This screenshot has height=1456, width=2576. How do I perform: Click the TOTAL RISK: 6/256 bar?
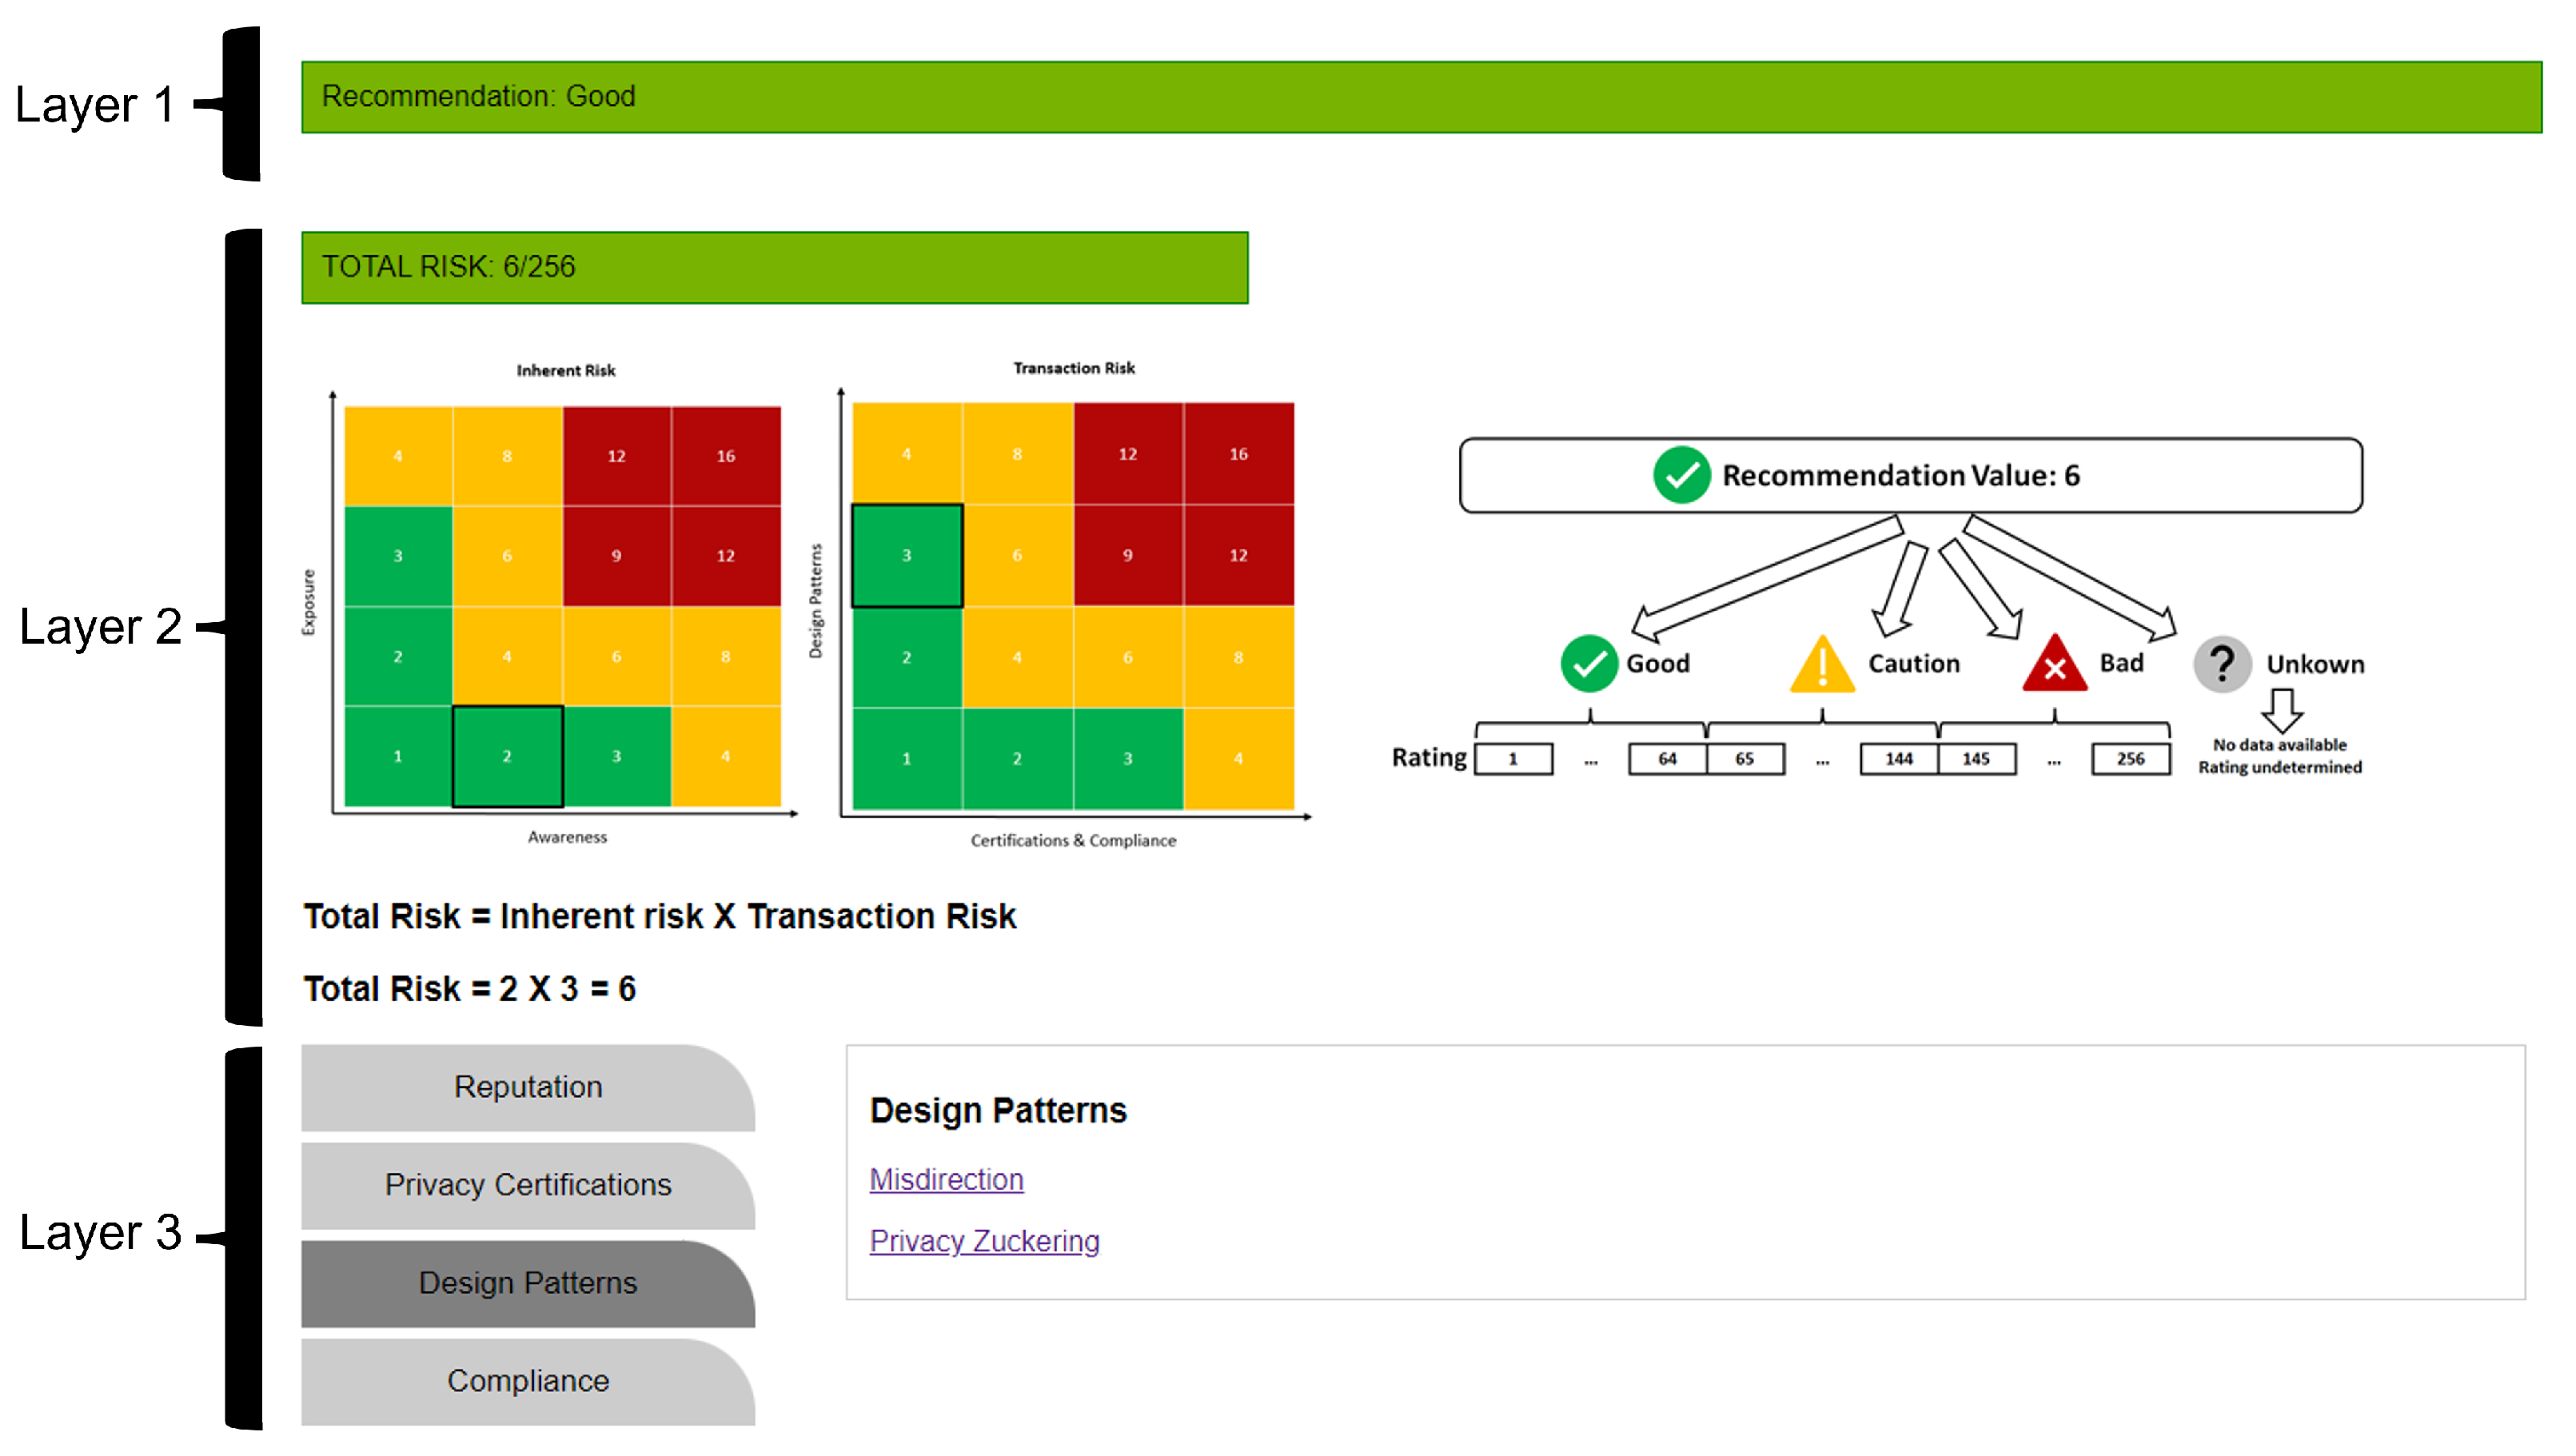tap(774, 267)
